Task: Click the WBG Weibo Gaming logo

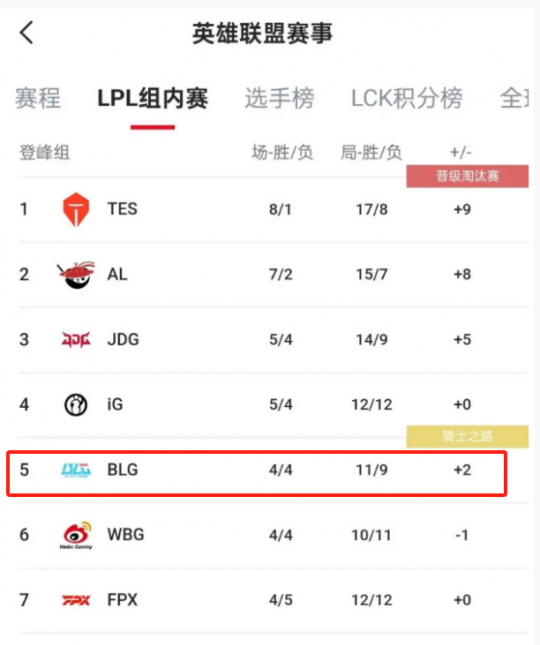Action: [76, 535]
